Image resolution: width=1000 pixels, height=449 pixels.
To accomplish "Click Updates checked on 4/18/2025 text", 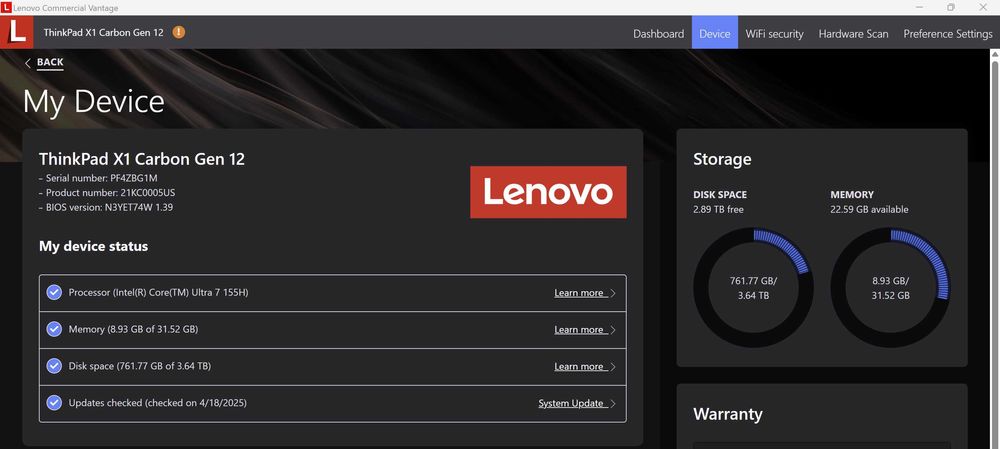I will (158, 403).
